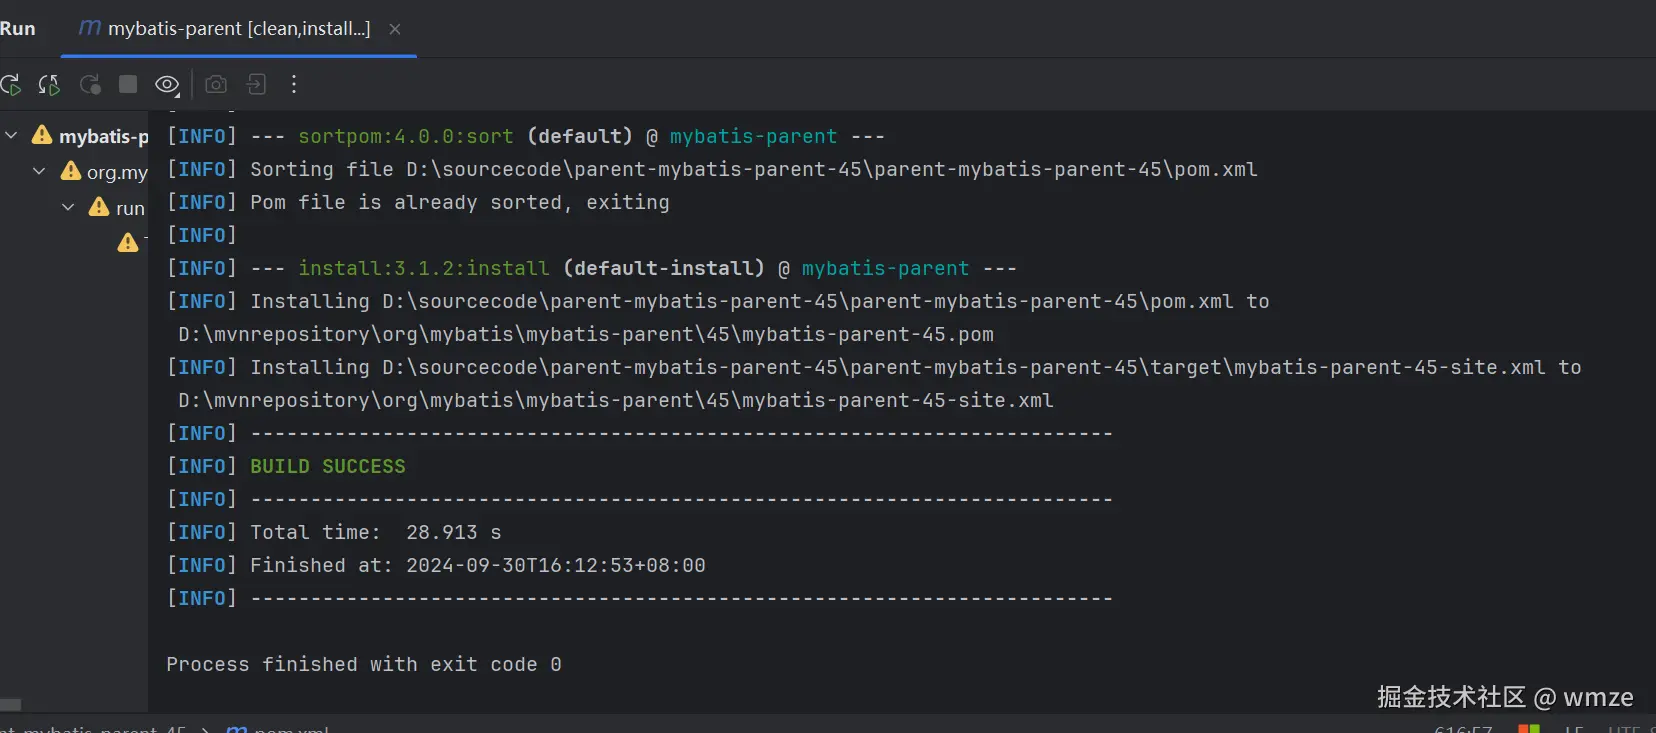Click the camera thread dump icon
1656x733 pixels.
pyautogui.click(x=216, y=84)
